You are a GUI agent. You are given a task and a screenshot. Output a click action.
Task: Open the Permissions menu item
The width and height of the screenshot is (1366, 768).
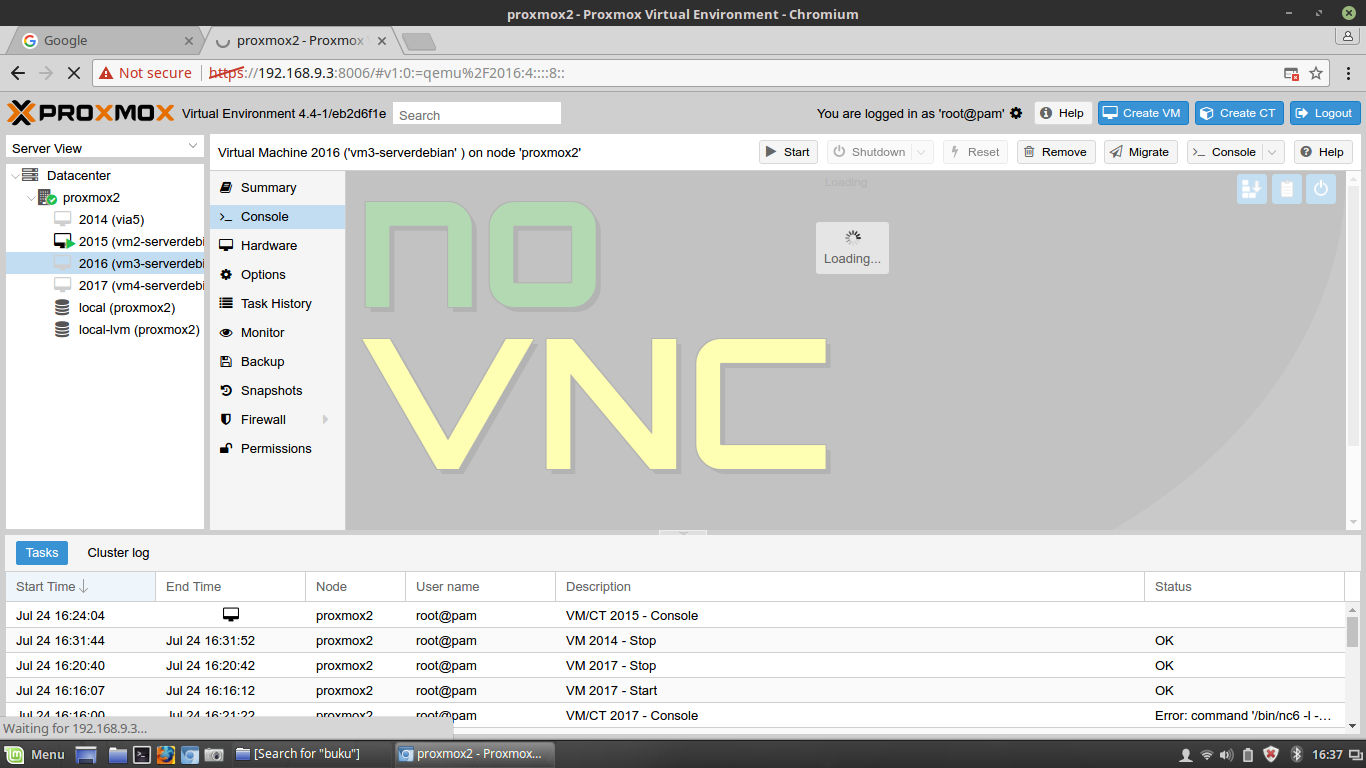tap(277, 449)
